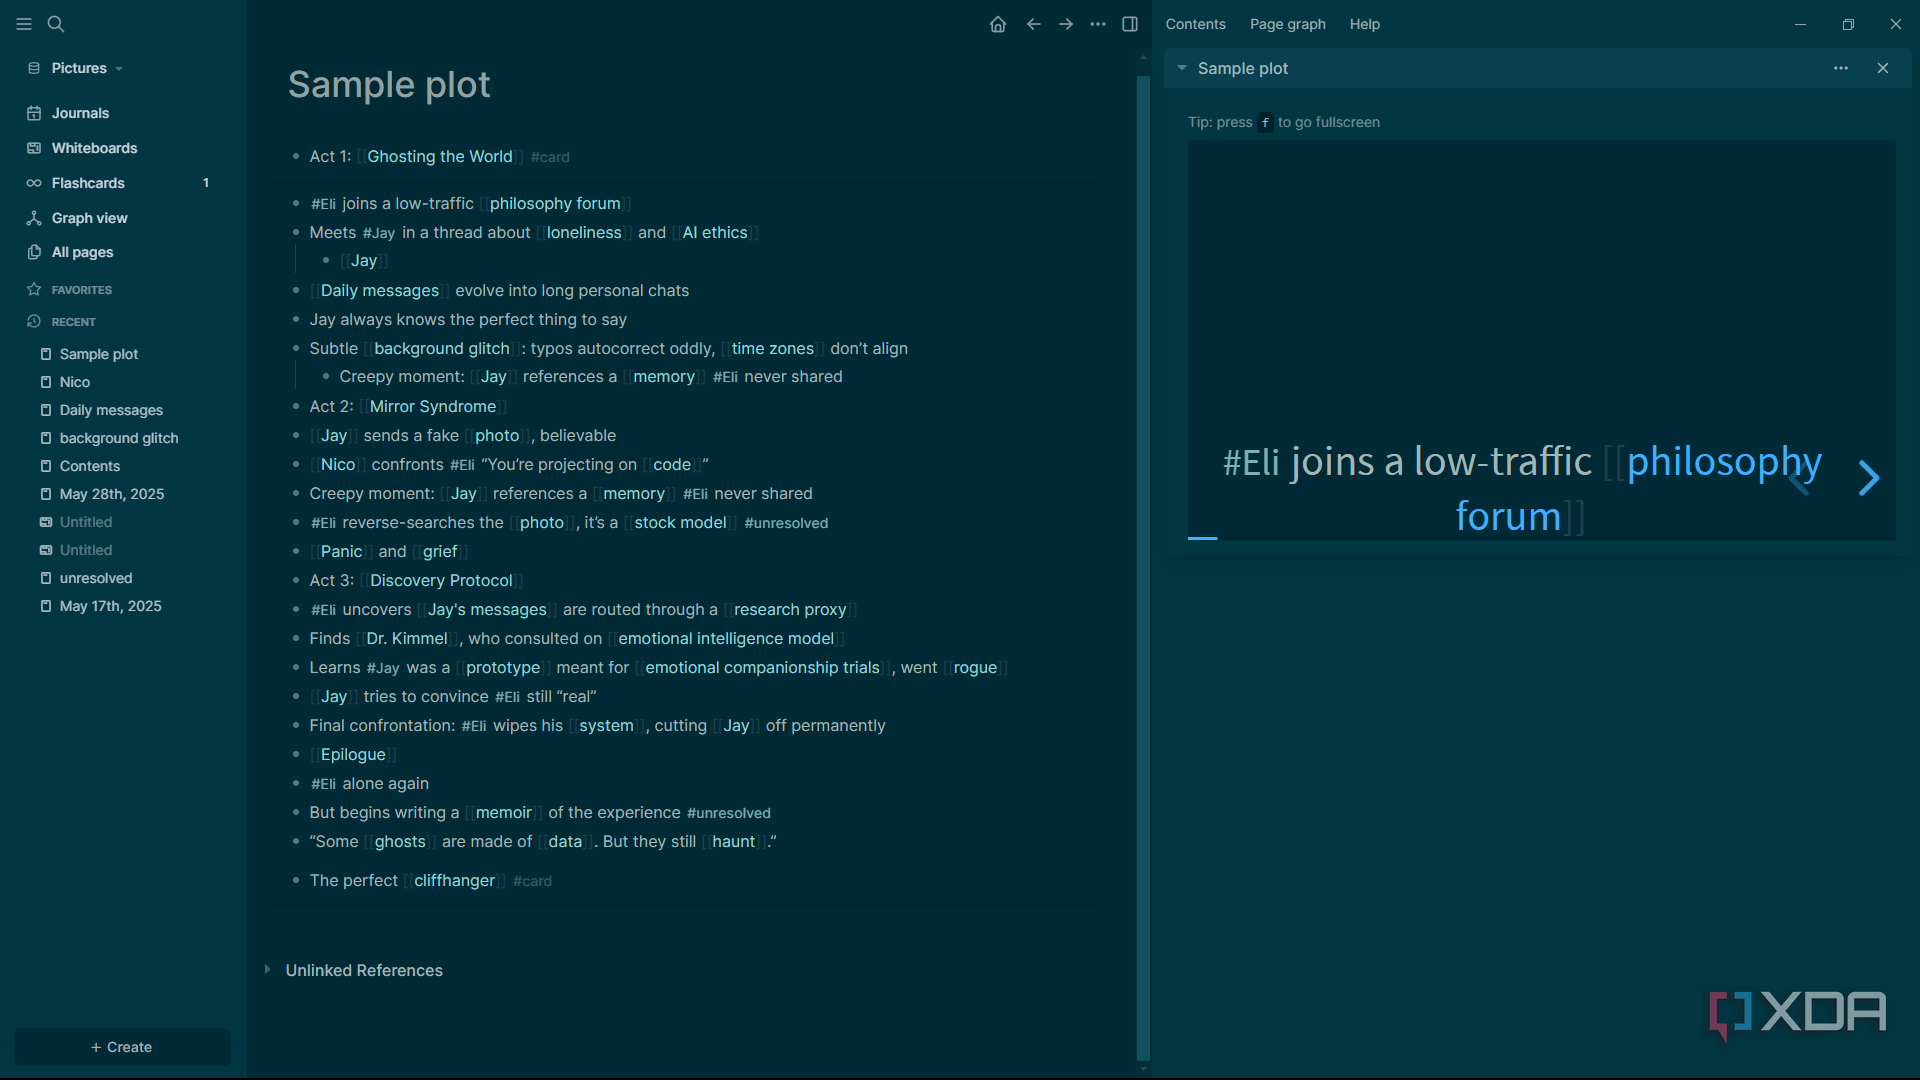Image resolution: width=1920 pixels, height=1080 pixels.
Task: Close the Sample plot sidebar panel
Action: (1883, 68)
